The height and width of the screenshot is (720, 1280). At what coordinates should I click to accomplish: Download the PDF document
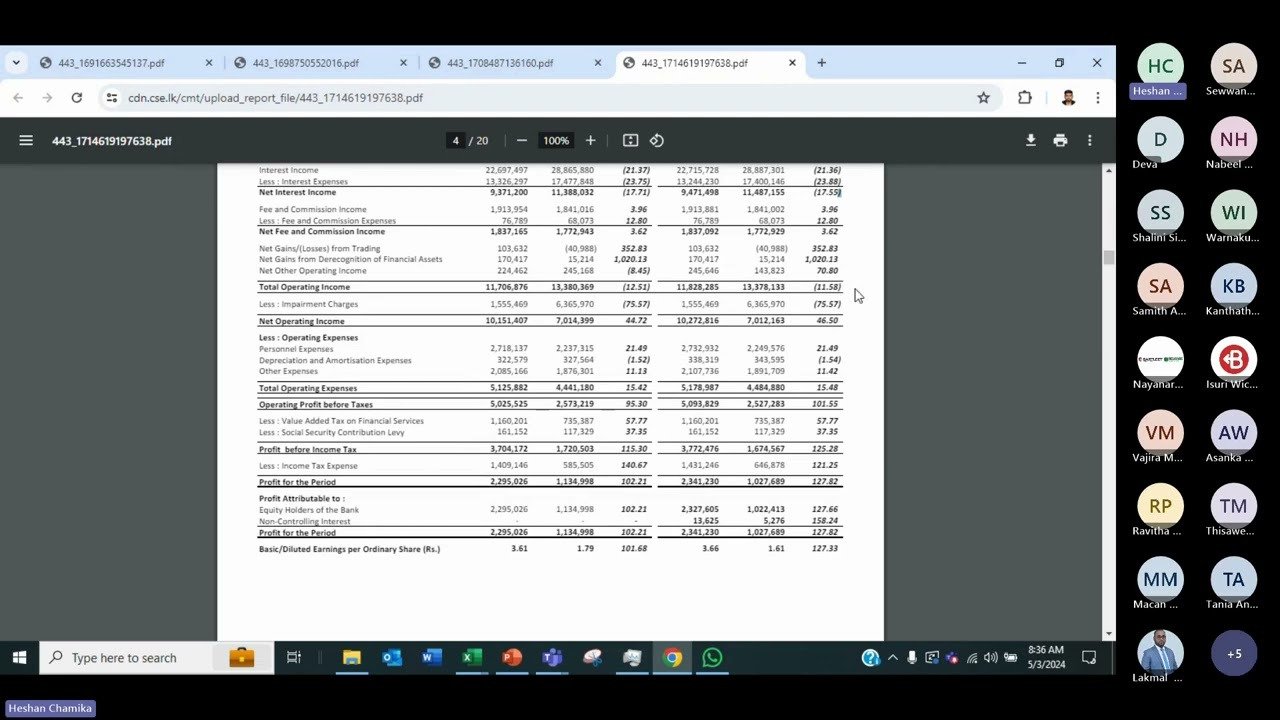click(x=1031, y=140)
